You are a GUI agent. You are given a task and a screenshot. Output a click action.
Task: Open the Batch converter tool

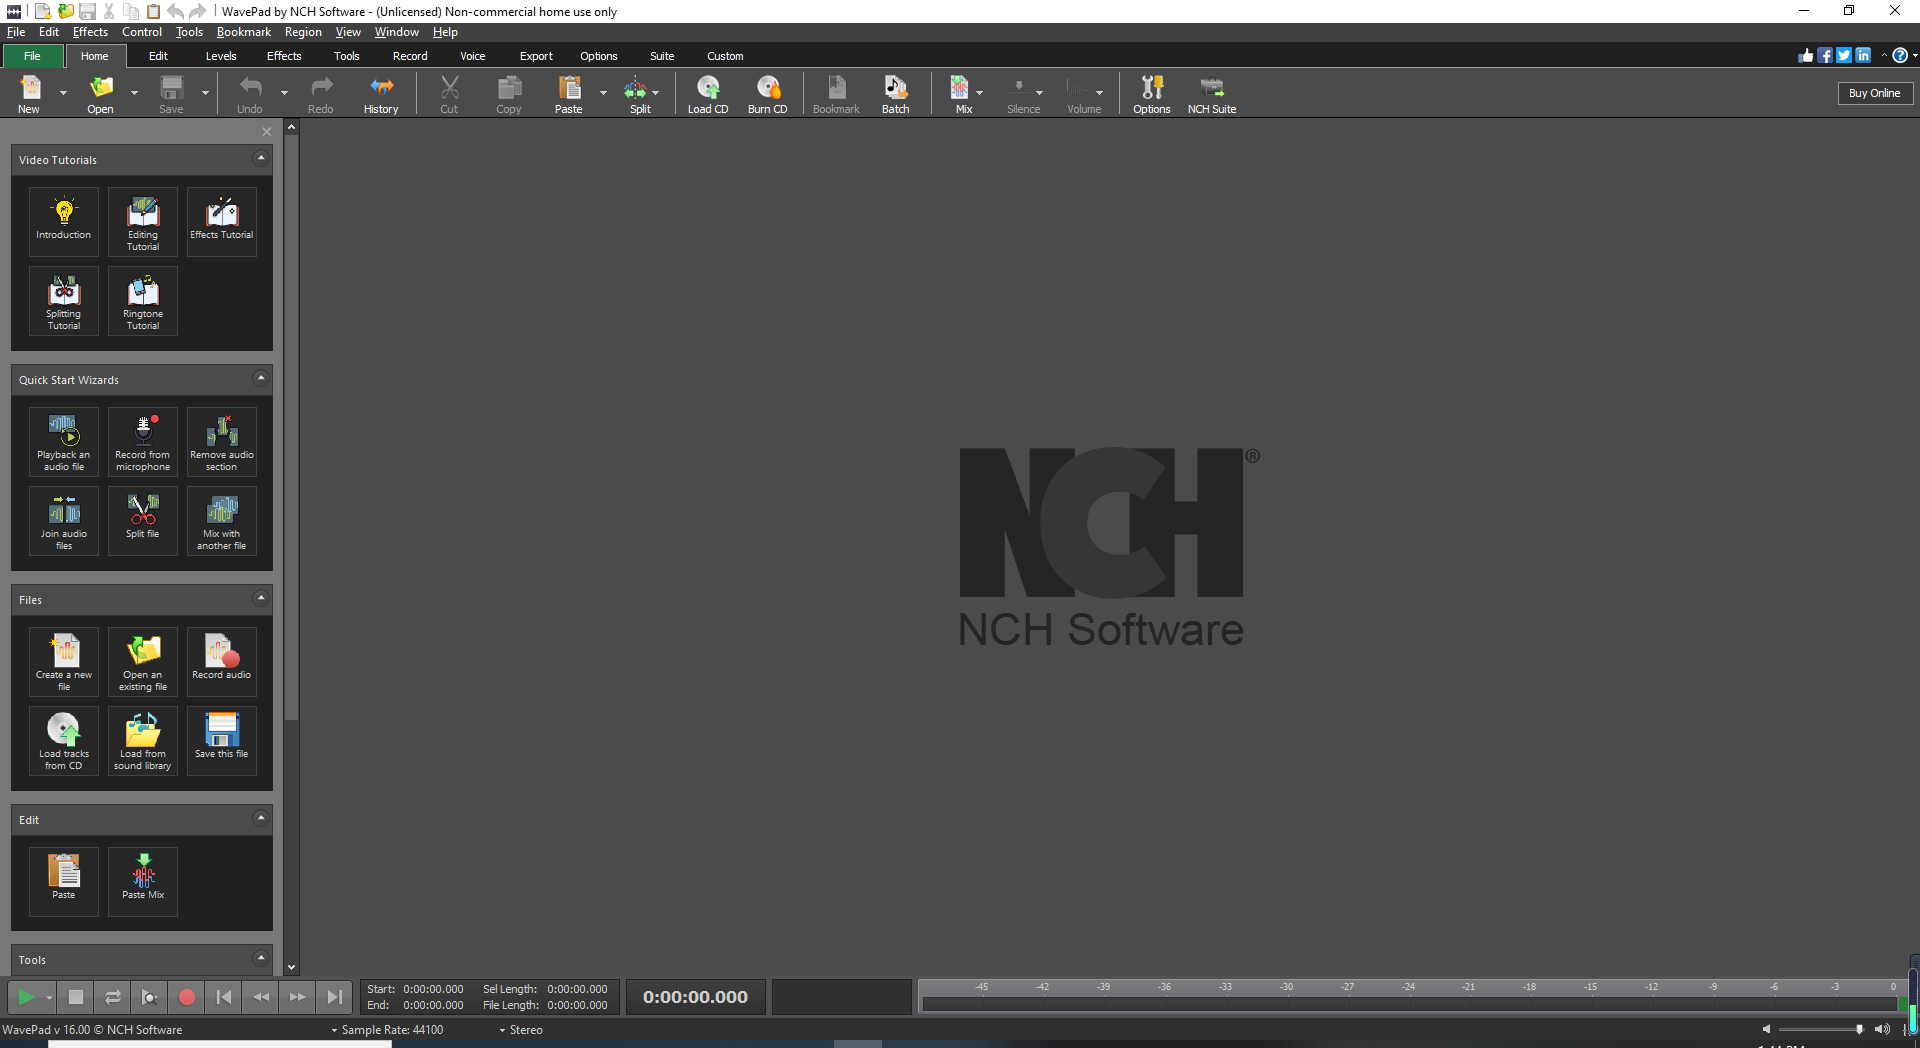click(896, 95)
